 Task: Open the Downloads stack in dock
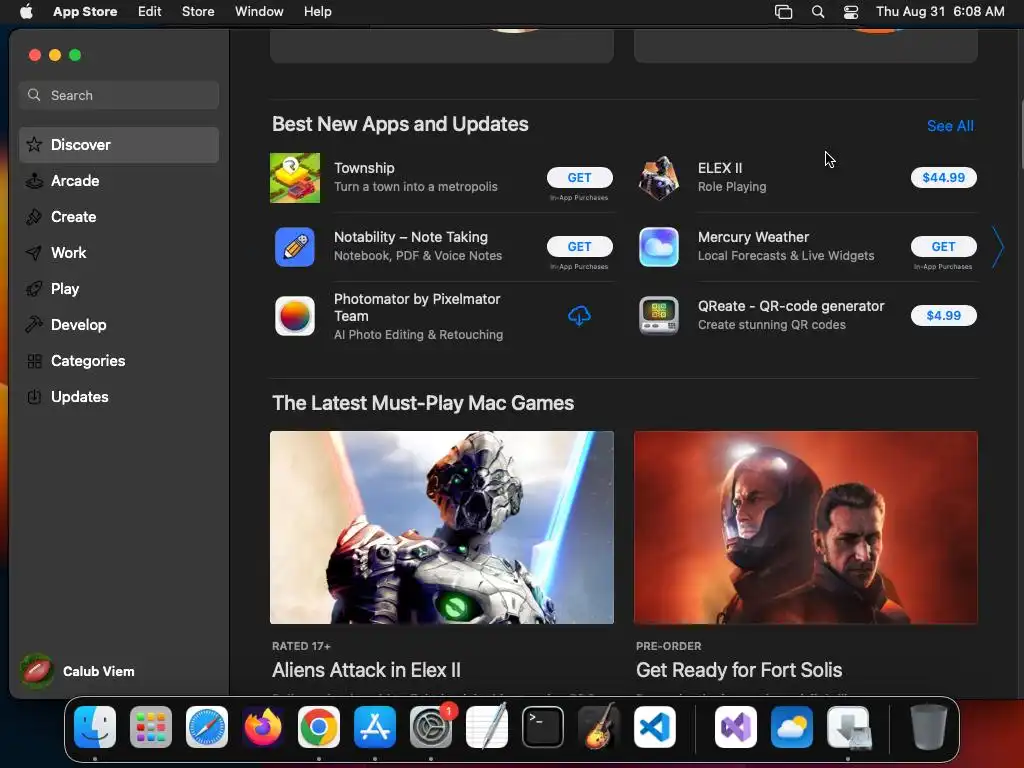click(848, 727)
